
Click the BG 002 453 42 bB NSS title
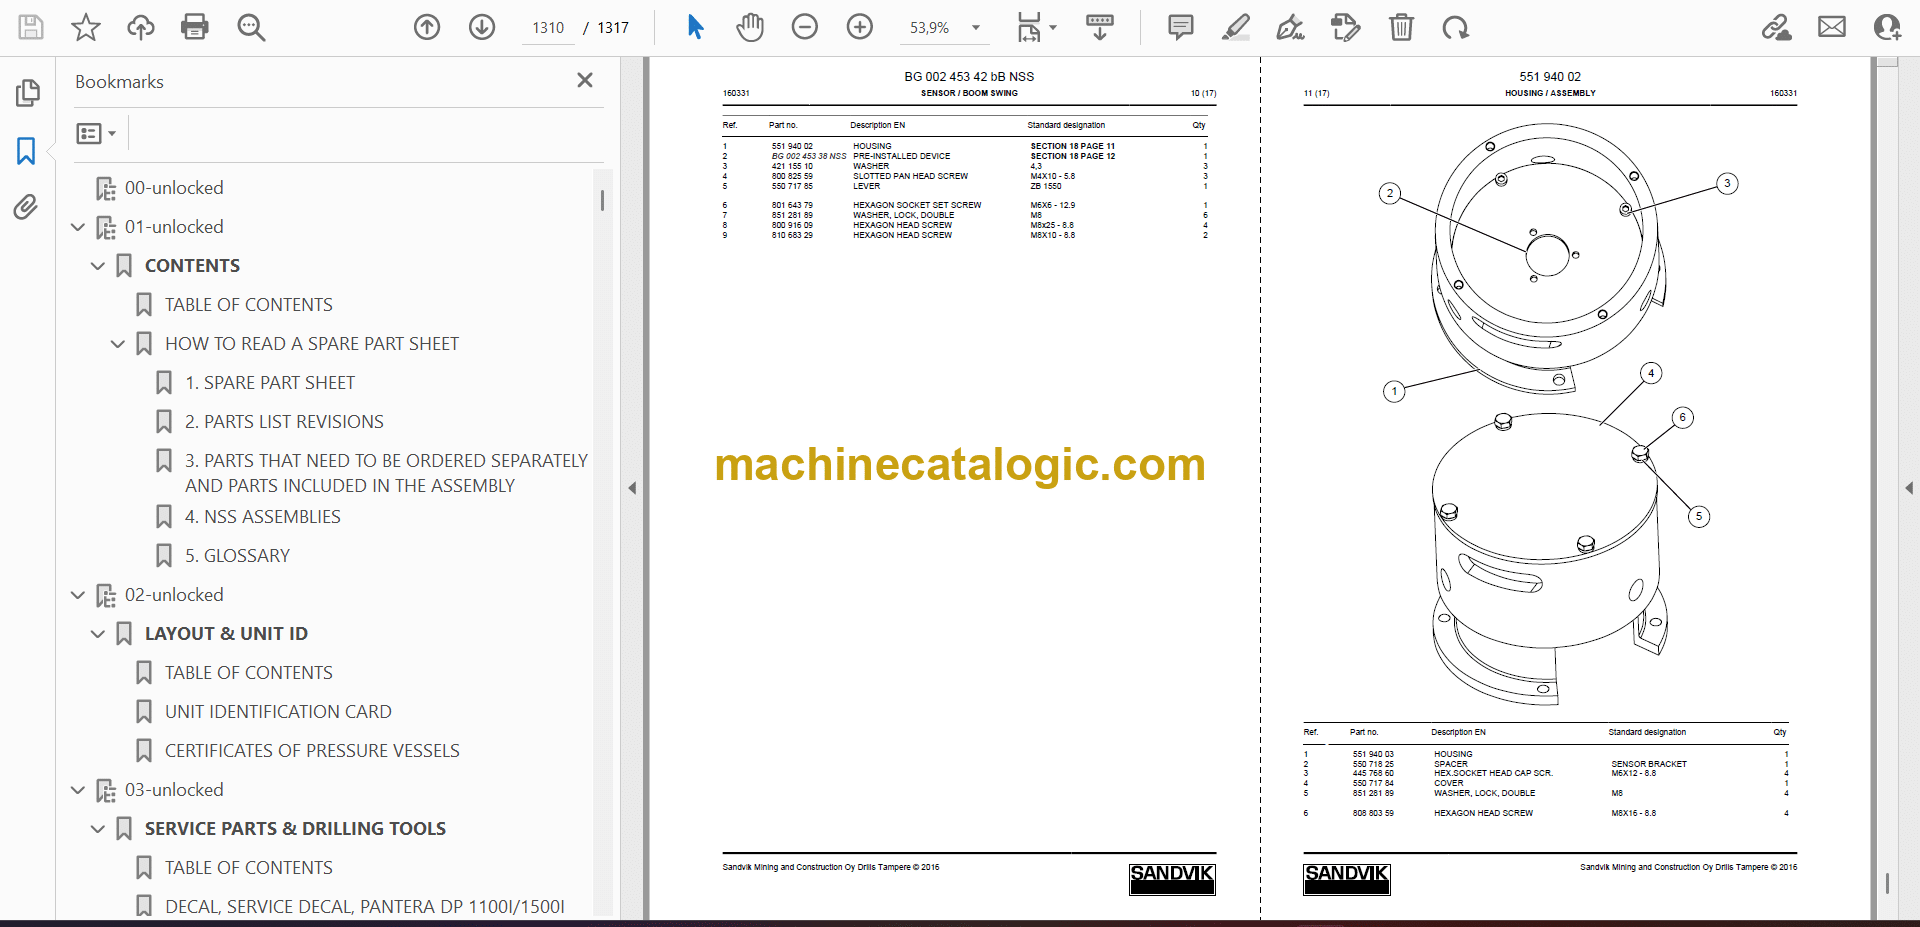click(x=969, y=76)
